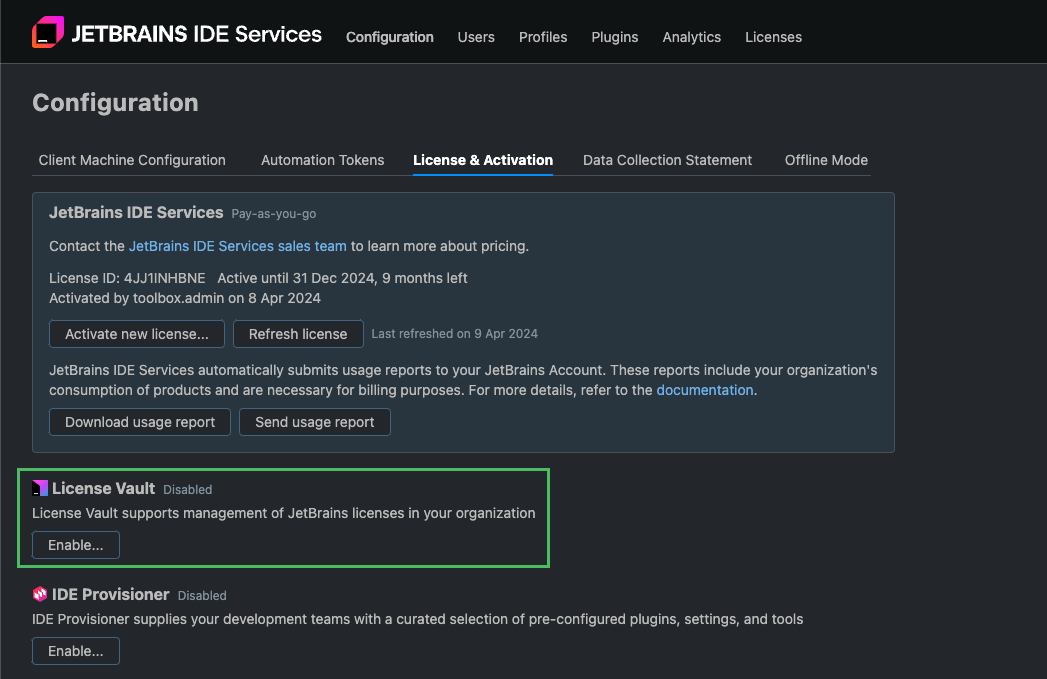Refresh the current license
This screenshot has height=679, width=1047.
[x=298, y=334]
